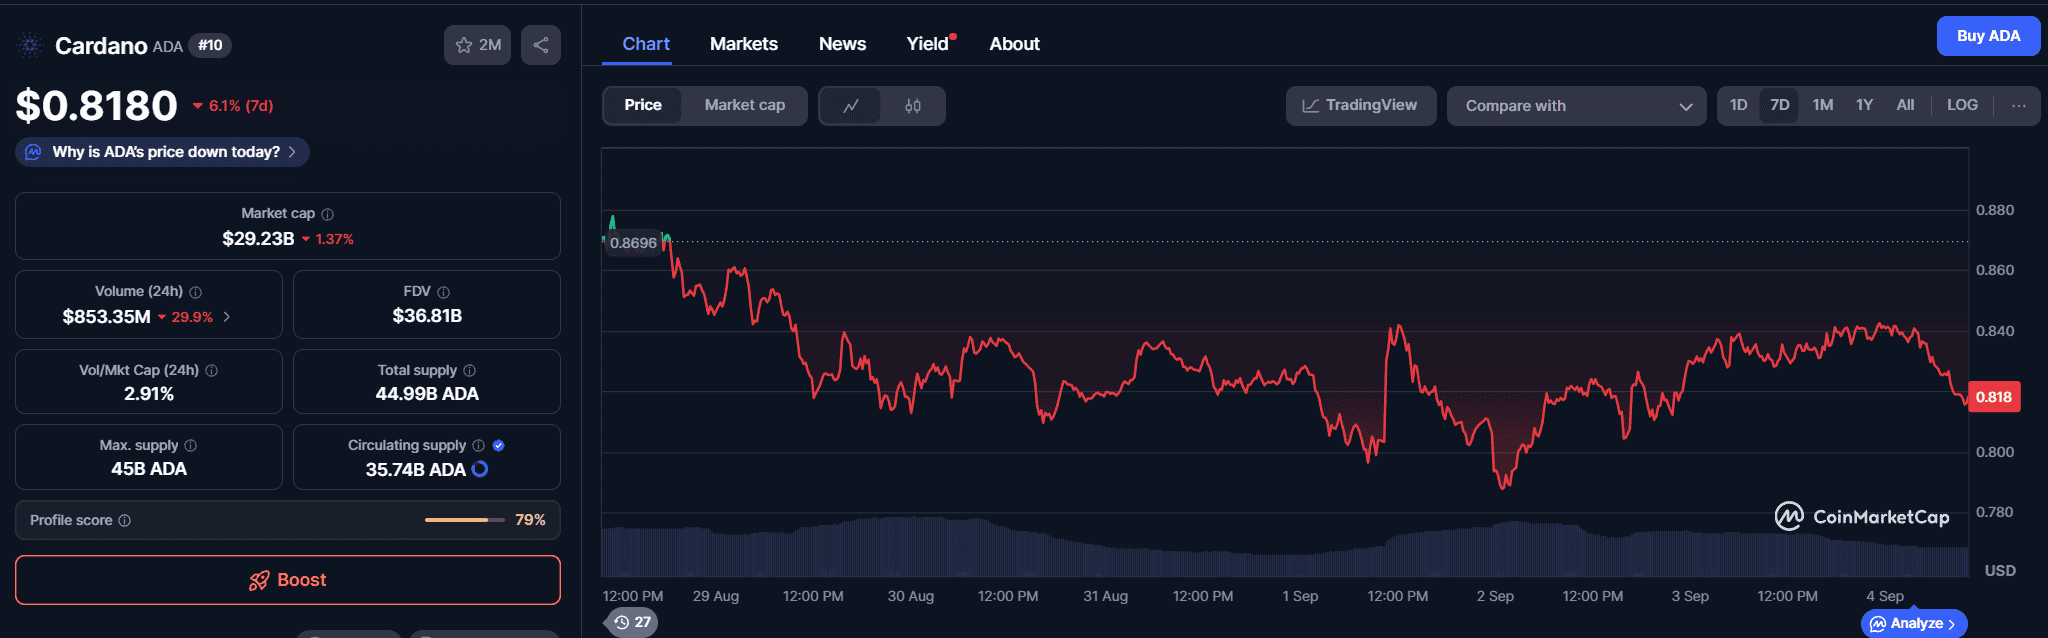Image resolution: width=2048 pixels, height=638 pixels.
Task: Click the #10 rank badge
Action: click(210, 45)
